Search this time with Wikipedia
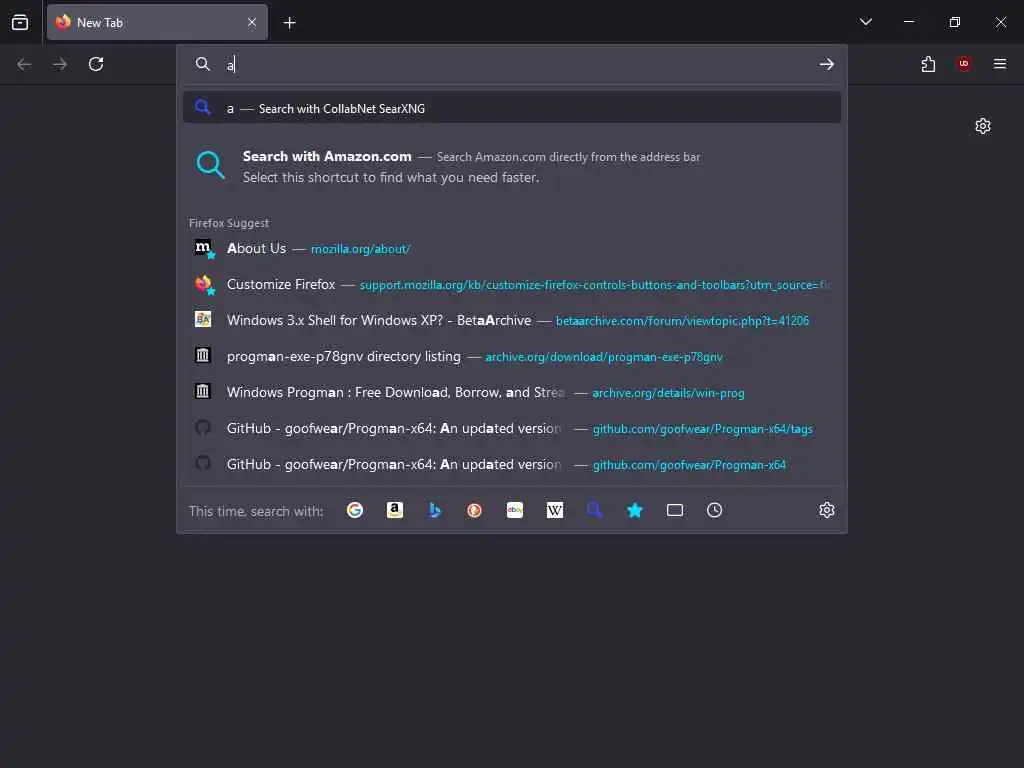This screenshot has width=1024, height=768. point(554,510)
